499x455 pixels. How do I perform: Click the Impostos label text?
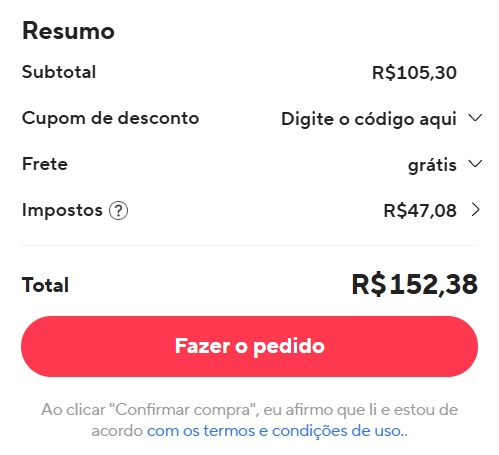(62, 211)
